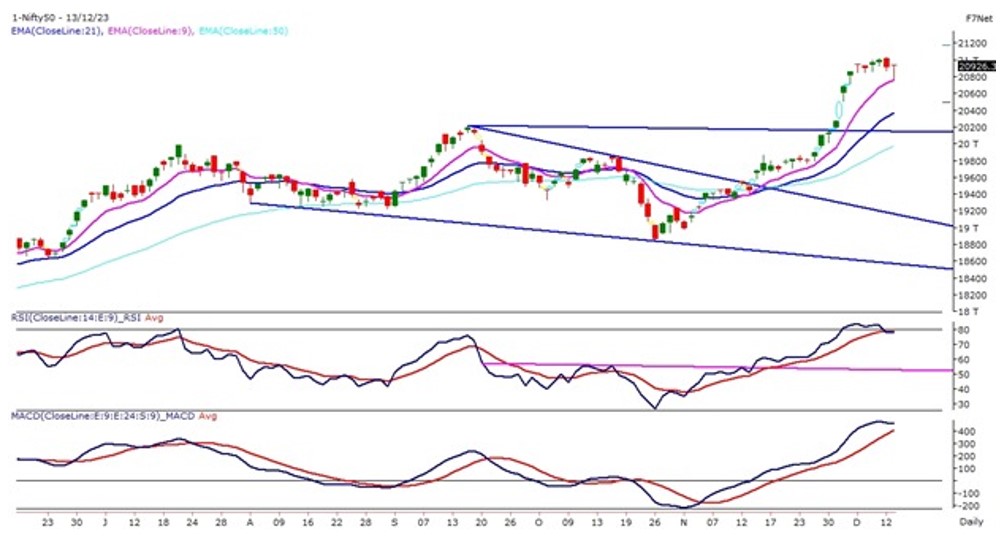This screenshot has width=1003, height=542.
Task: Click the "J" month marker on date axis
Action: coord(105,522)
